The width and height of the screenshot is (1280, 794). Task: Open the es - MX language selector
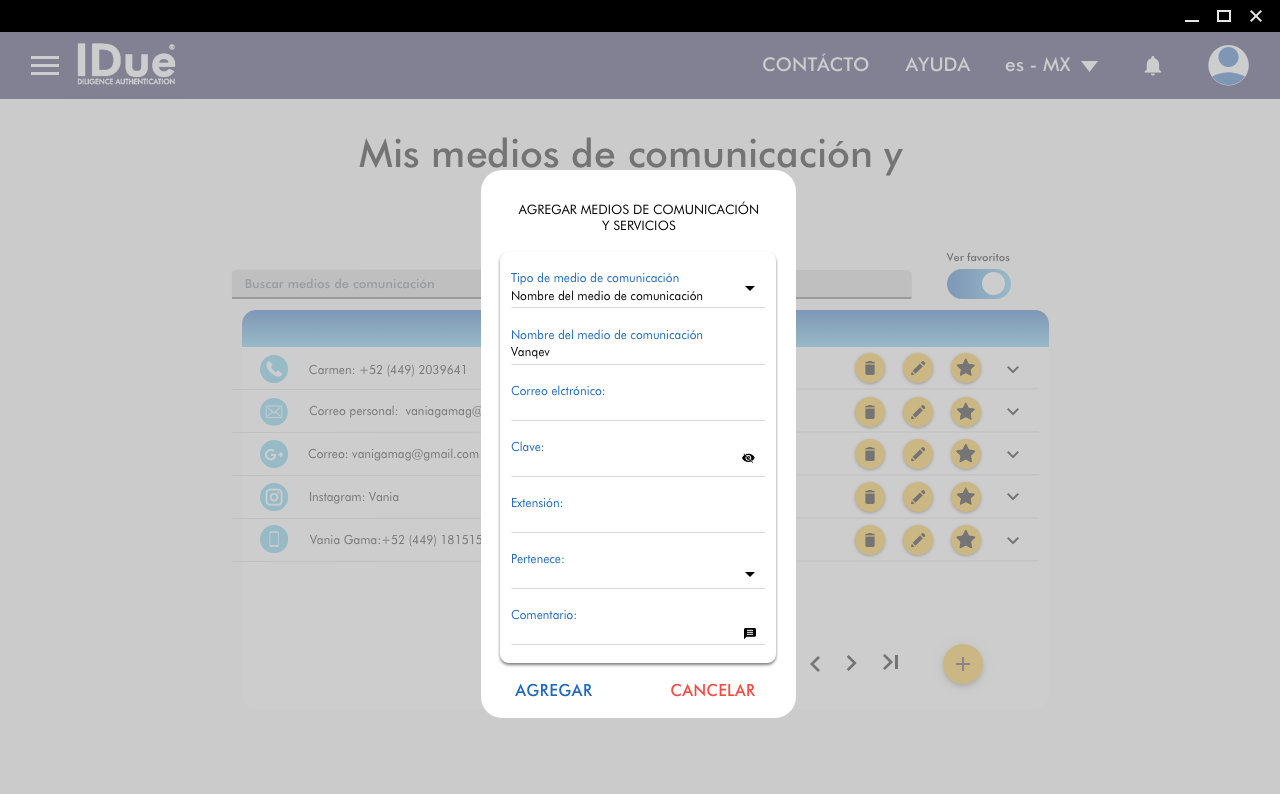pyautogui.click(x=1051, y=66)
